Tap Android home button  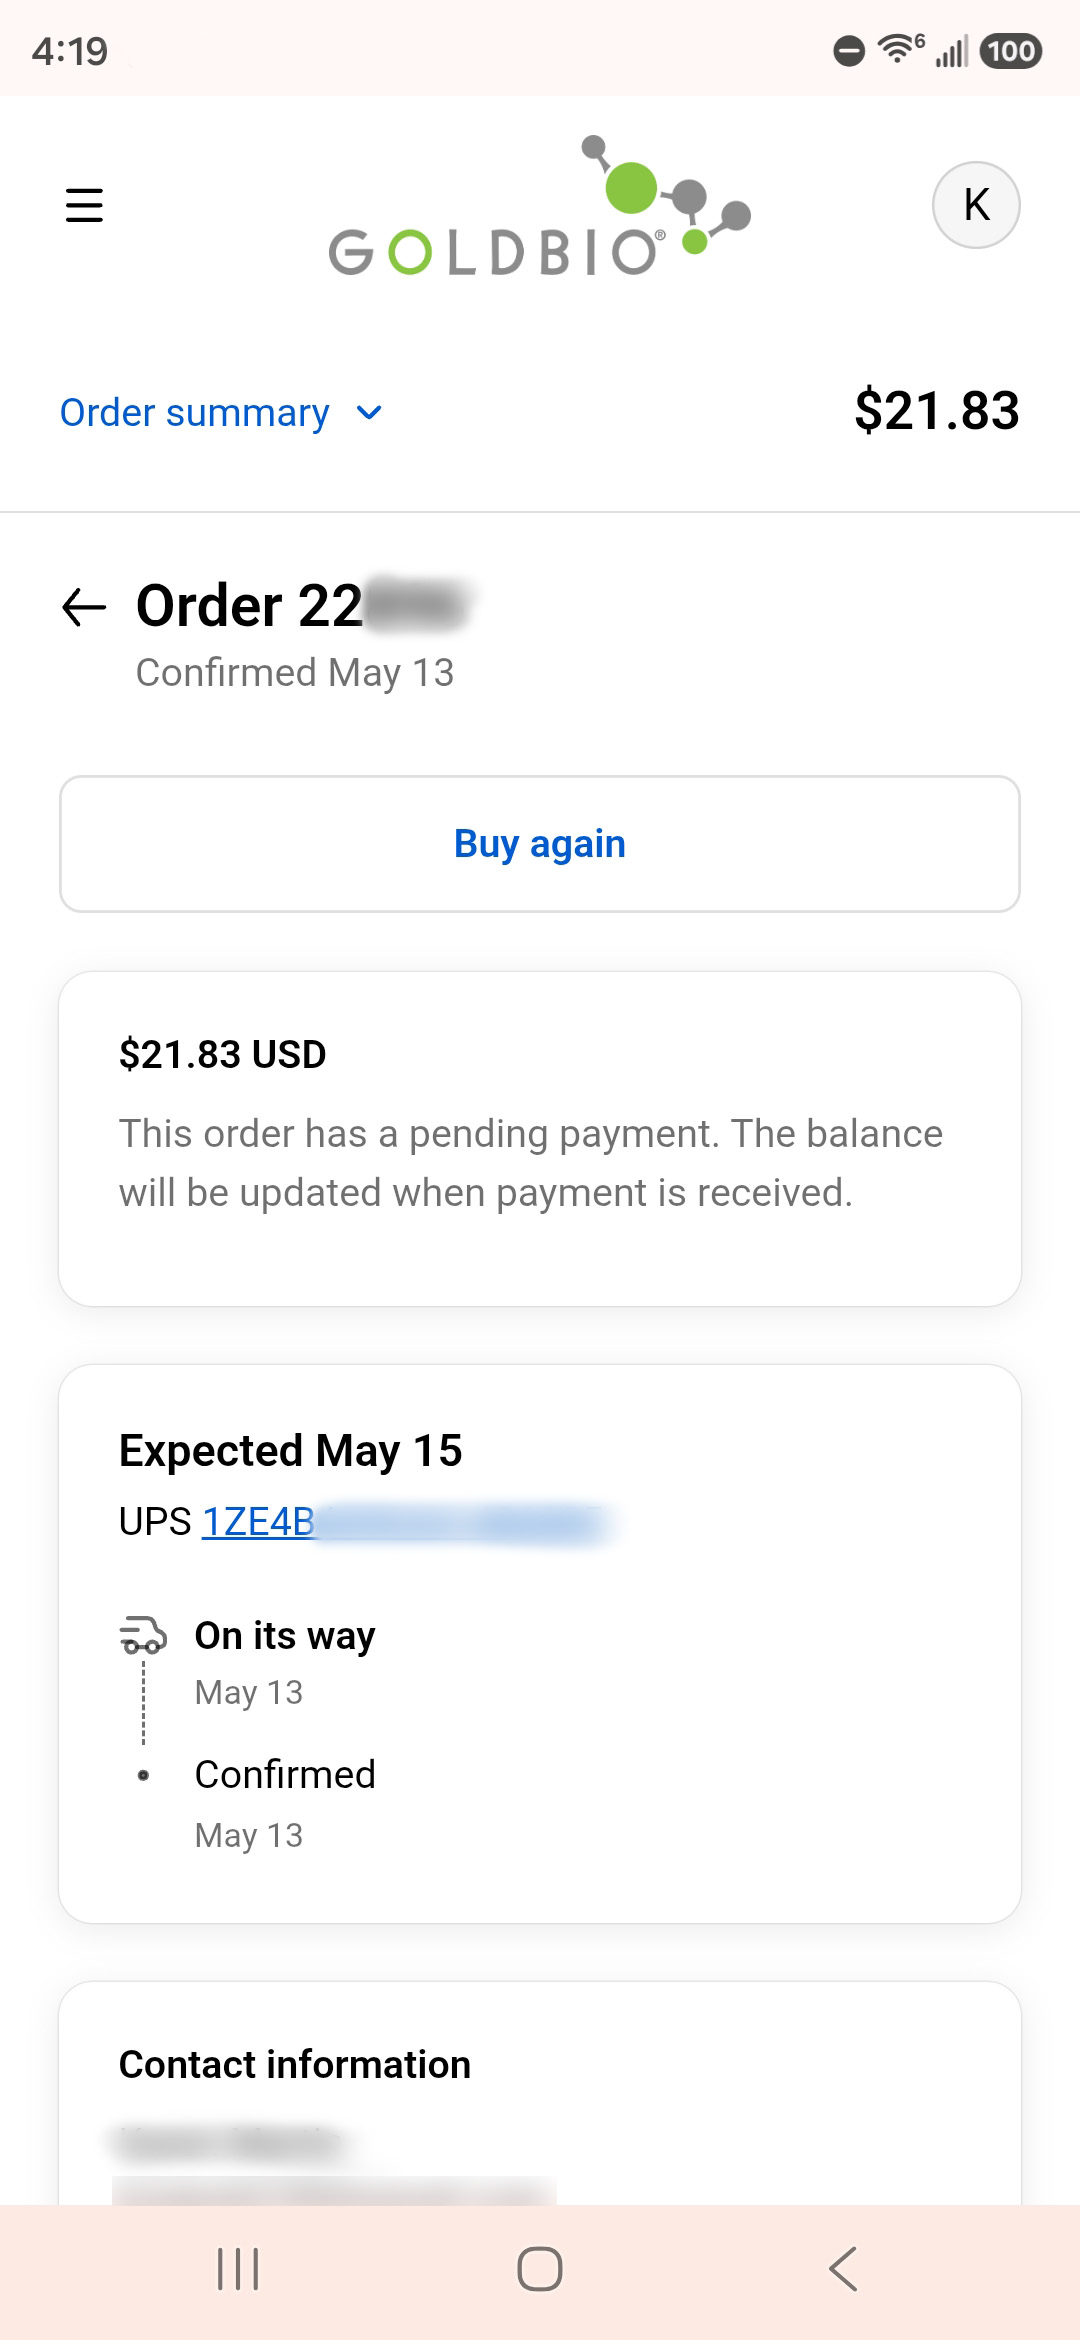point(540,2269)
